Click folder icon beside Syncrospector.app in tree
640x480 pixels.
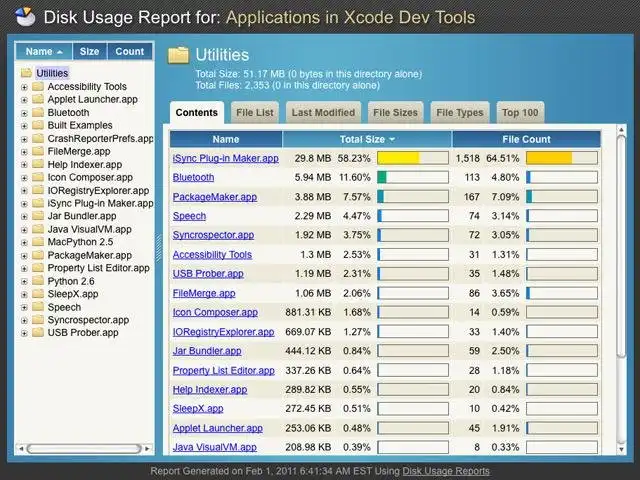click(38, 320)
